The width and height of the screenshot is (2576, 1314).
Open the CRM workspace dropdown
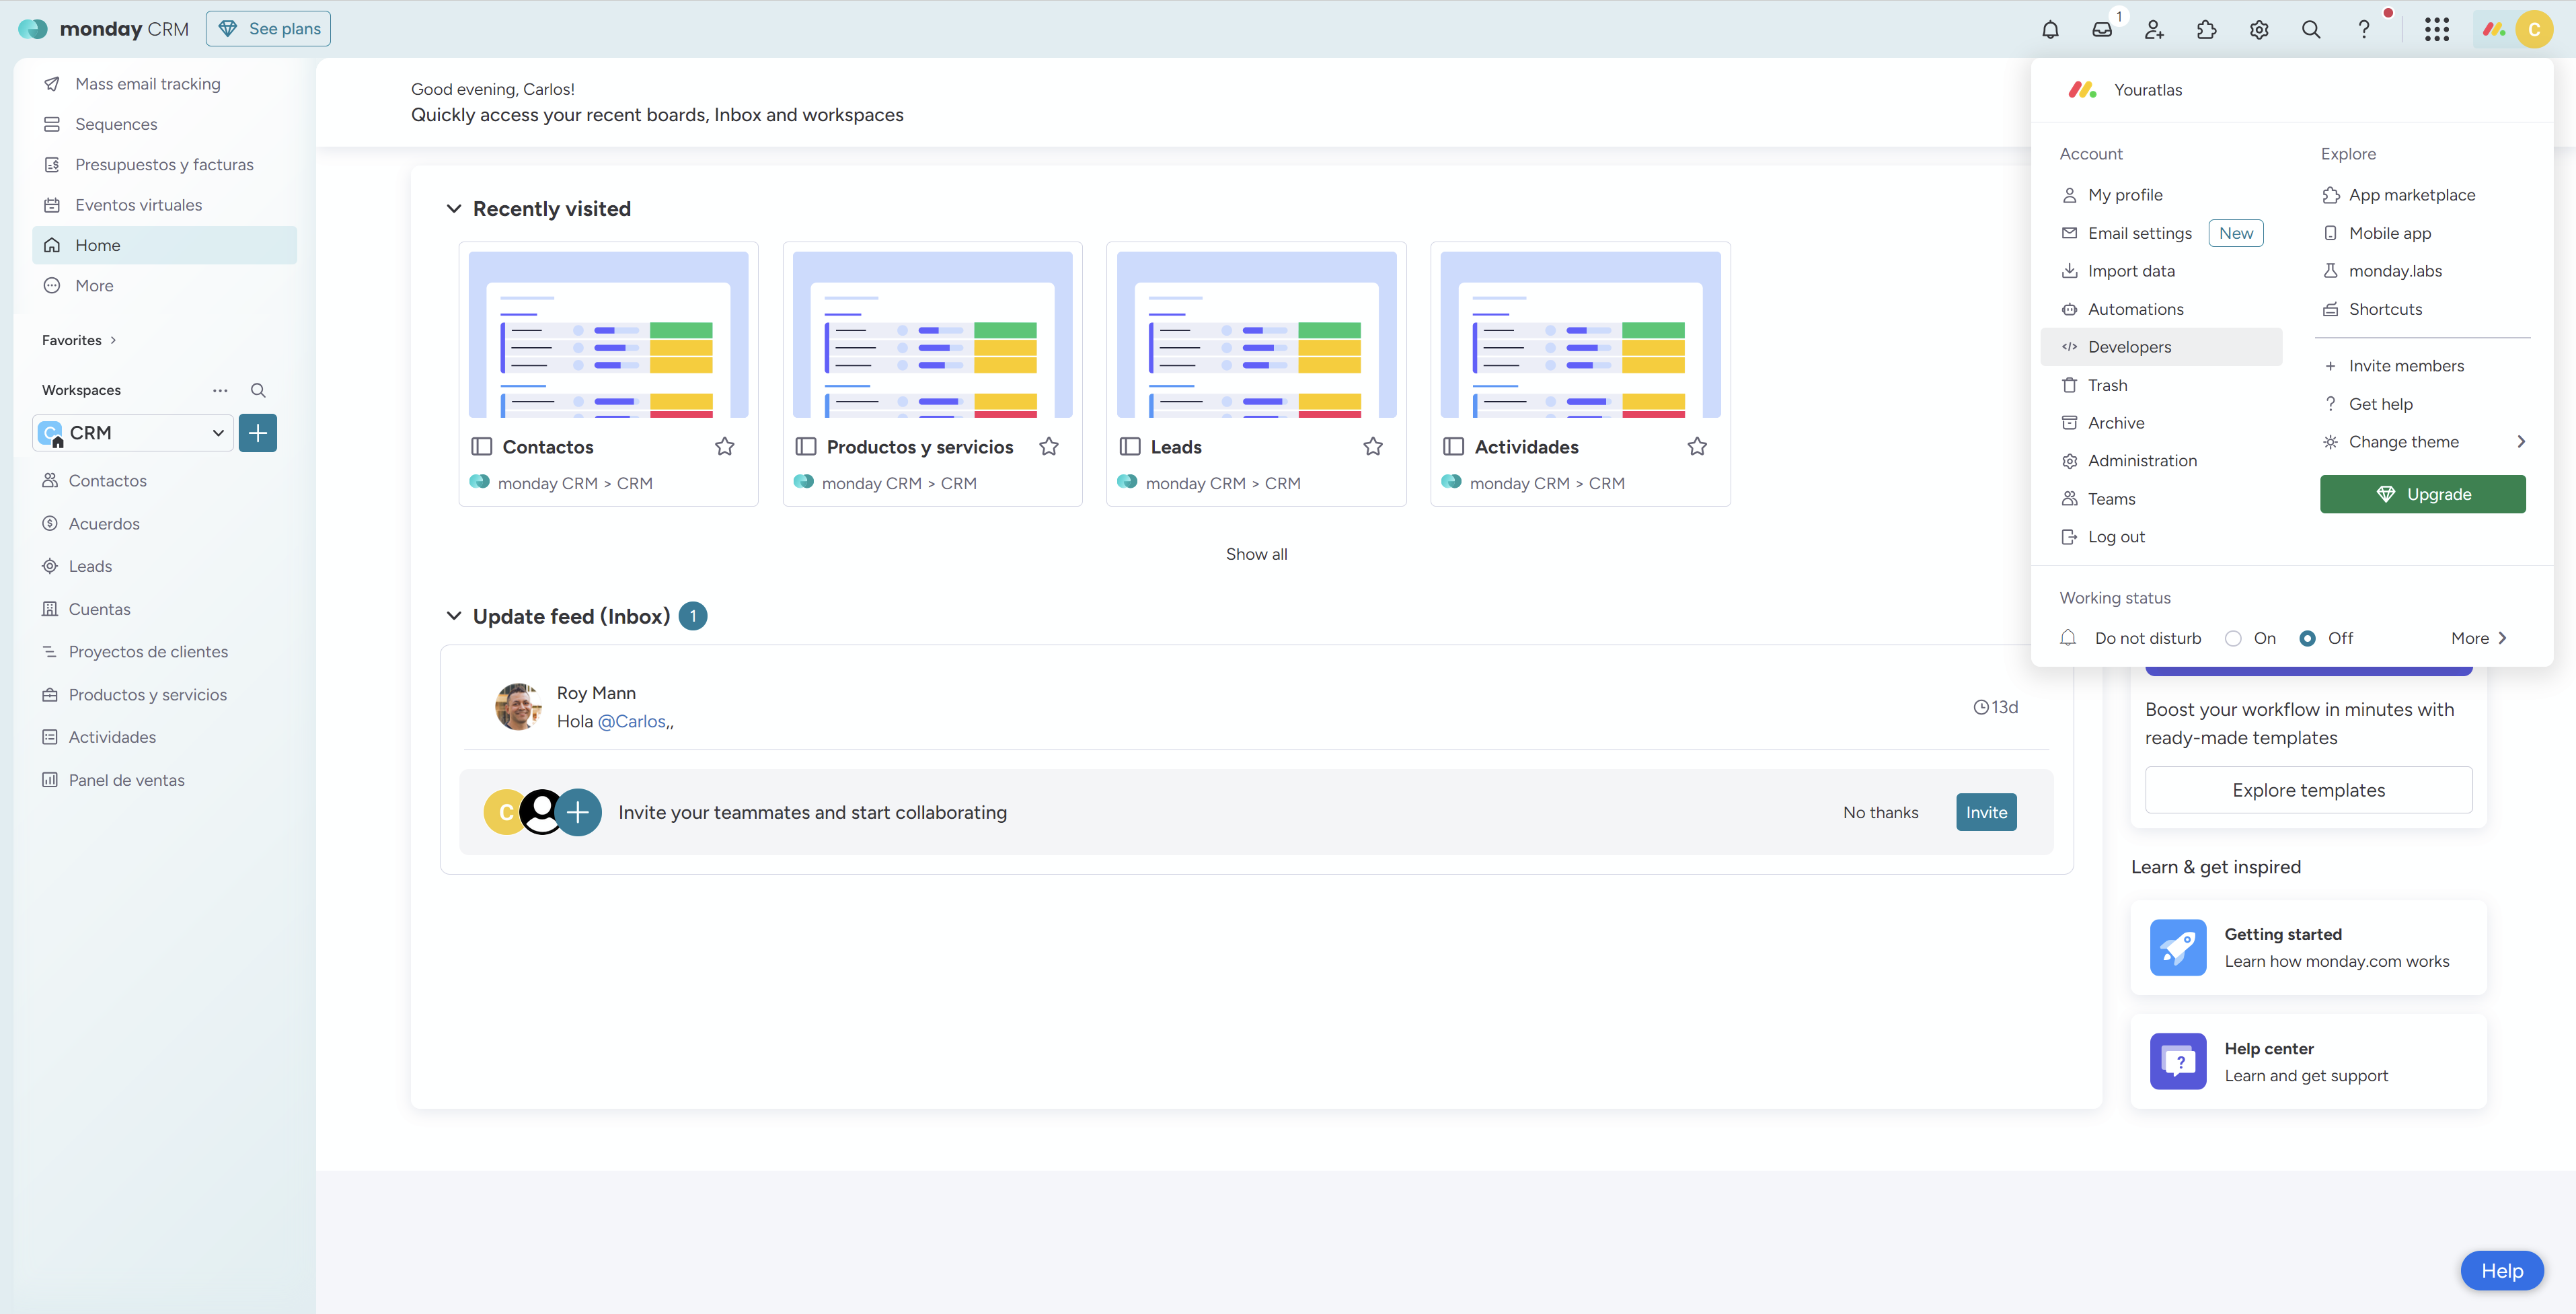(133, 433)
